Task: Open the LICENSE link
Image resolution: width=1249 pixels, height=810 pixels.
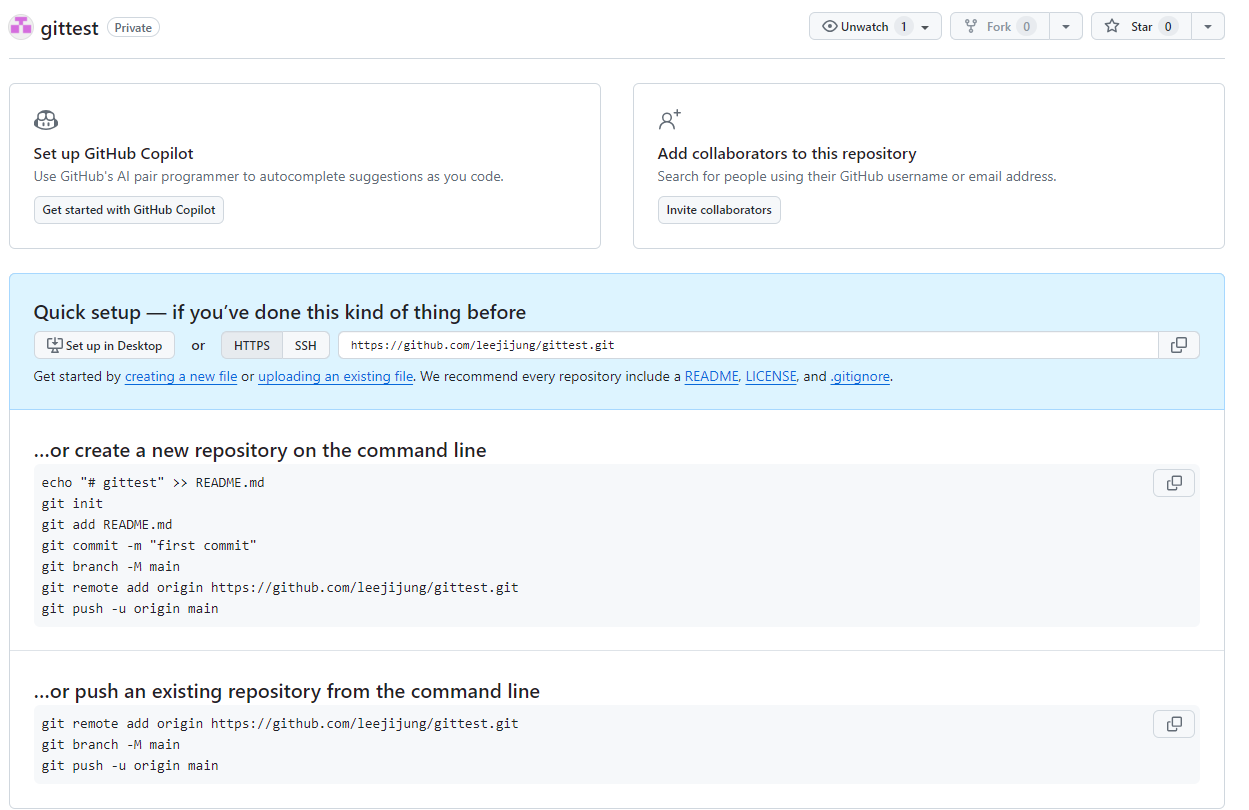Action: tap(771, 377)
